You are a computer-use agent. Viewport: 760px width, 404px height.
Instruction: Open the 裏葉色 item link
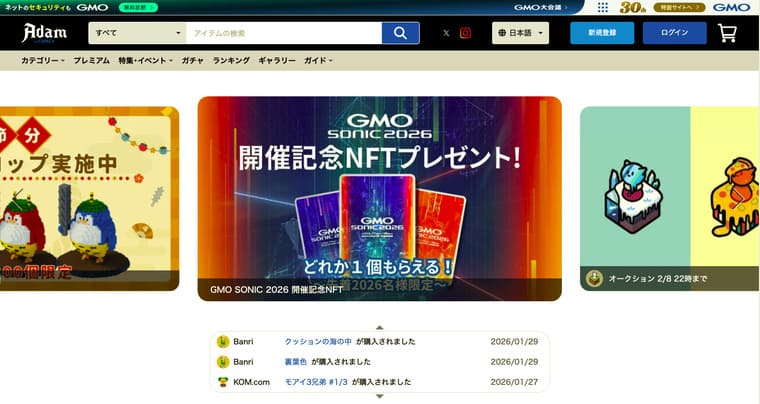(295, 362)
